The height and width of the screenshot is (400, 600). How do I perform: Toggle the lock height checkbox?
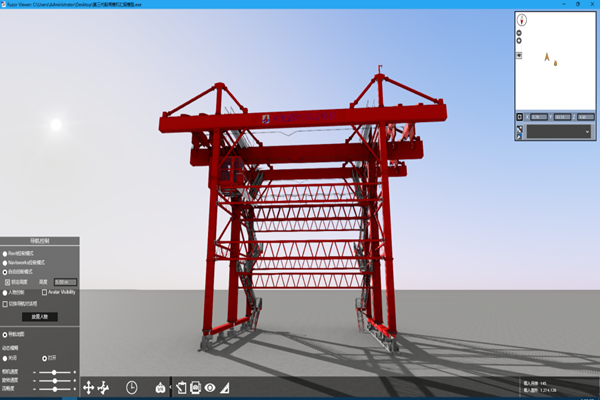coord(5,282)
